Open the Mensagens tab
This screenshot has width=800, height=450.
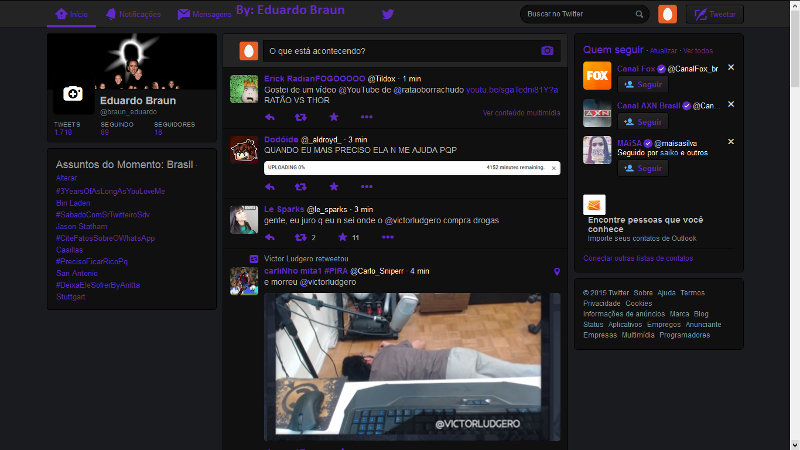tap(204, 14)
